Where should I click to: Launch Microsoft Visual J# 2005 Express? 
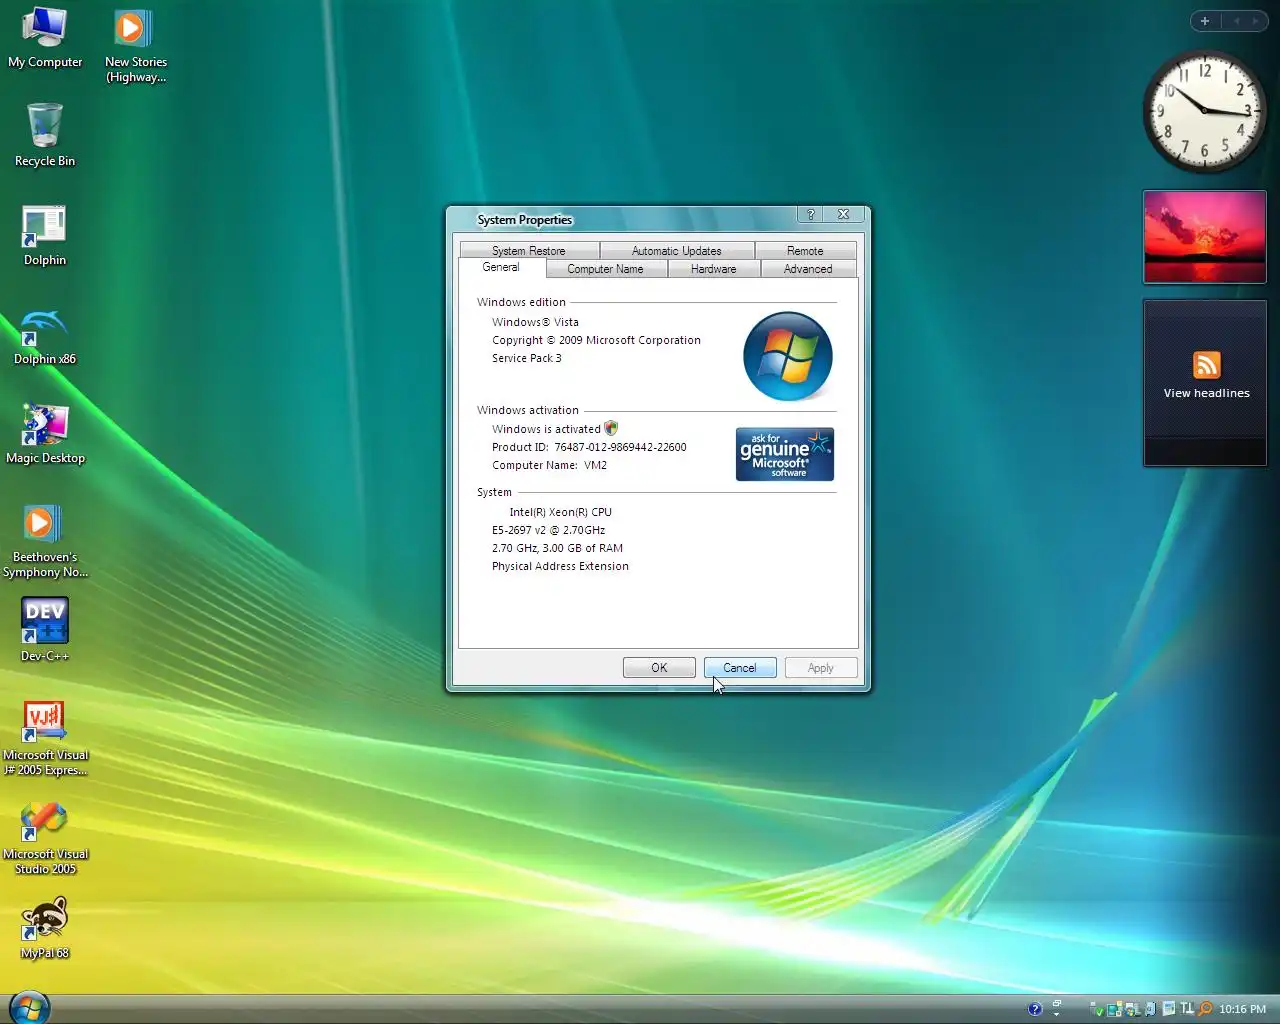tap(45, 738)
